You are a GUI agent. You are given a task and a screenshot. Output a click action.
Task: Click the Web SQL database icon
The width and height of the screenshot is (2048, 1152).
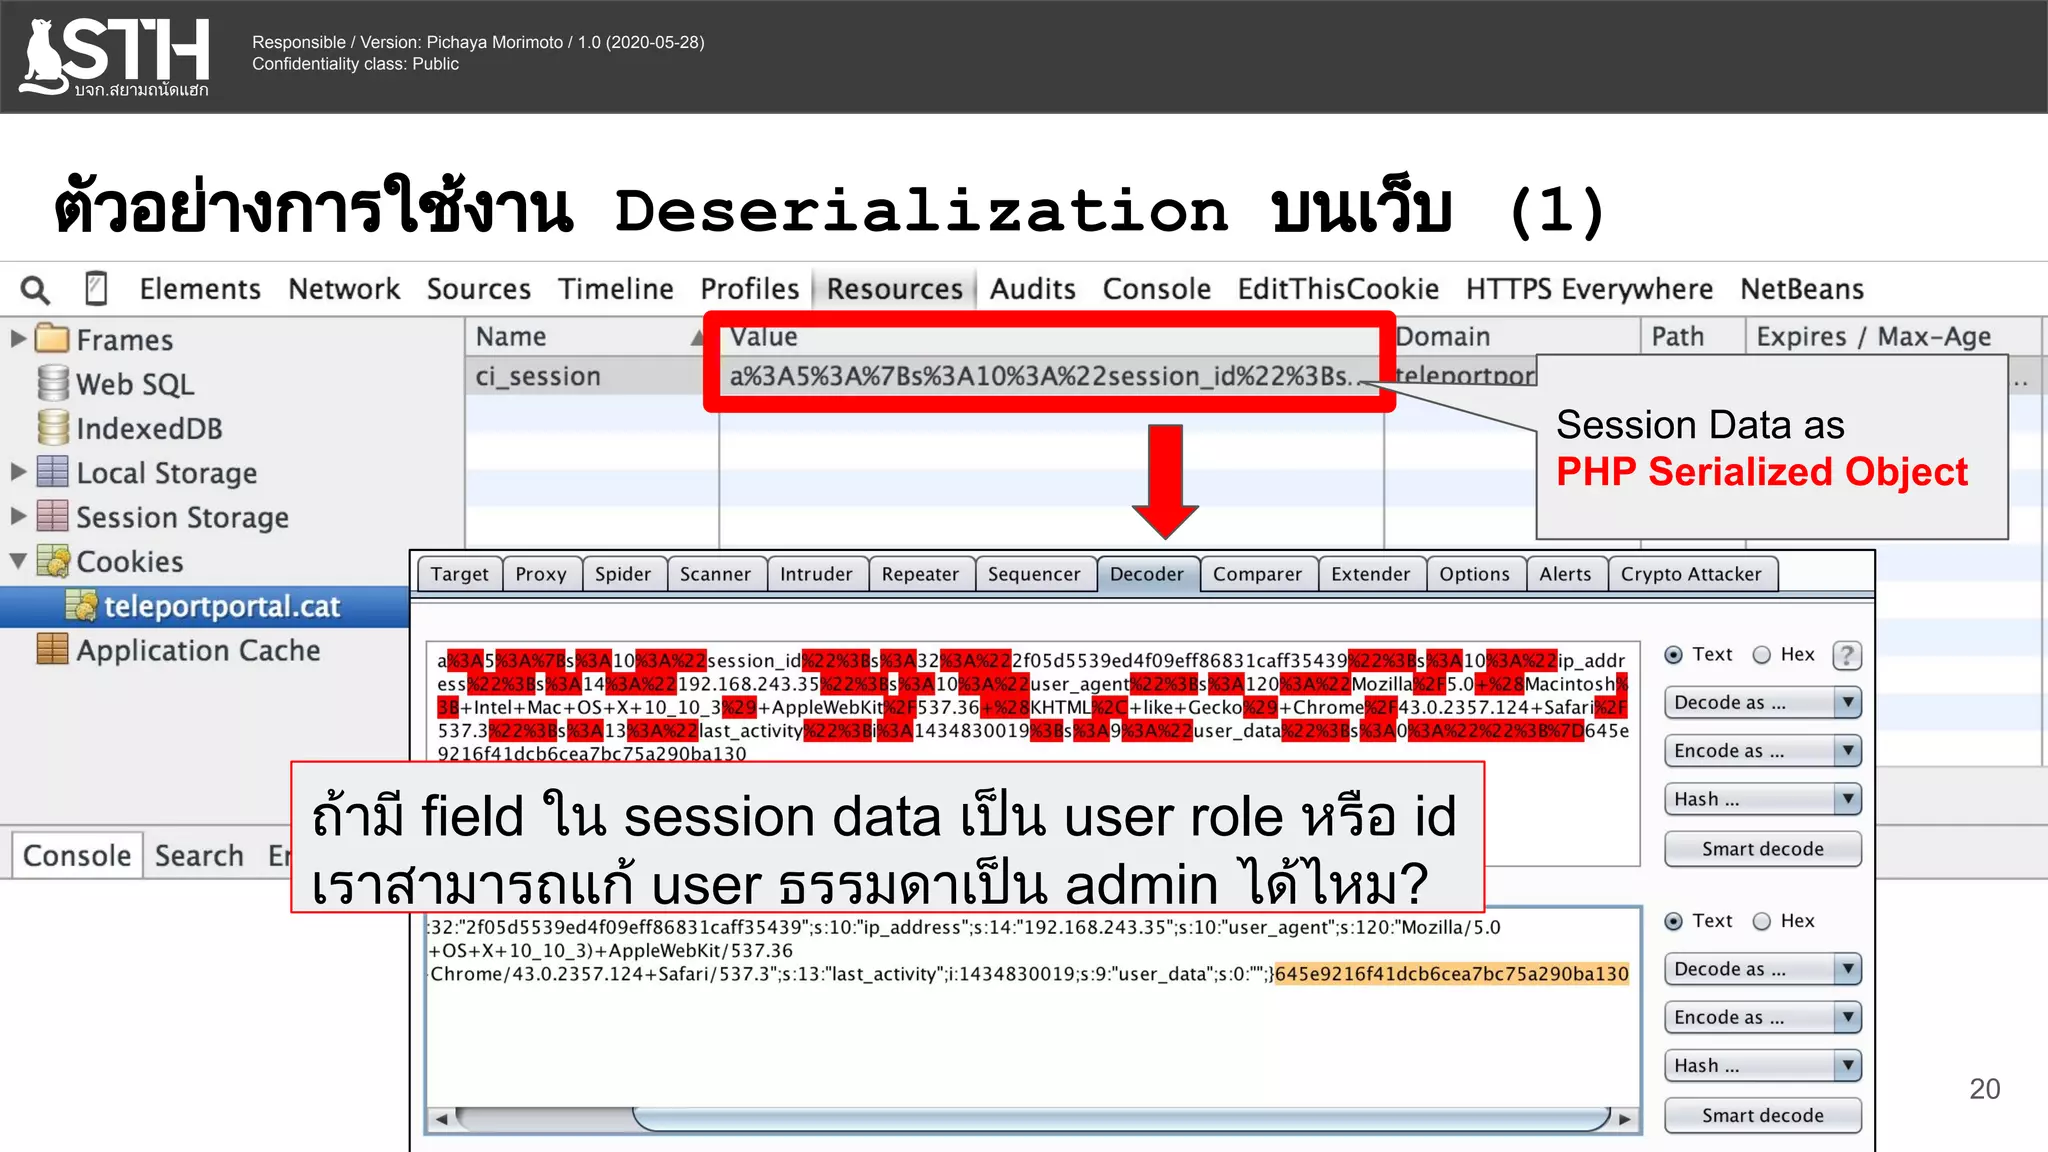coord(53,383)
